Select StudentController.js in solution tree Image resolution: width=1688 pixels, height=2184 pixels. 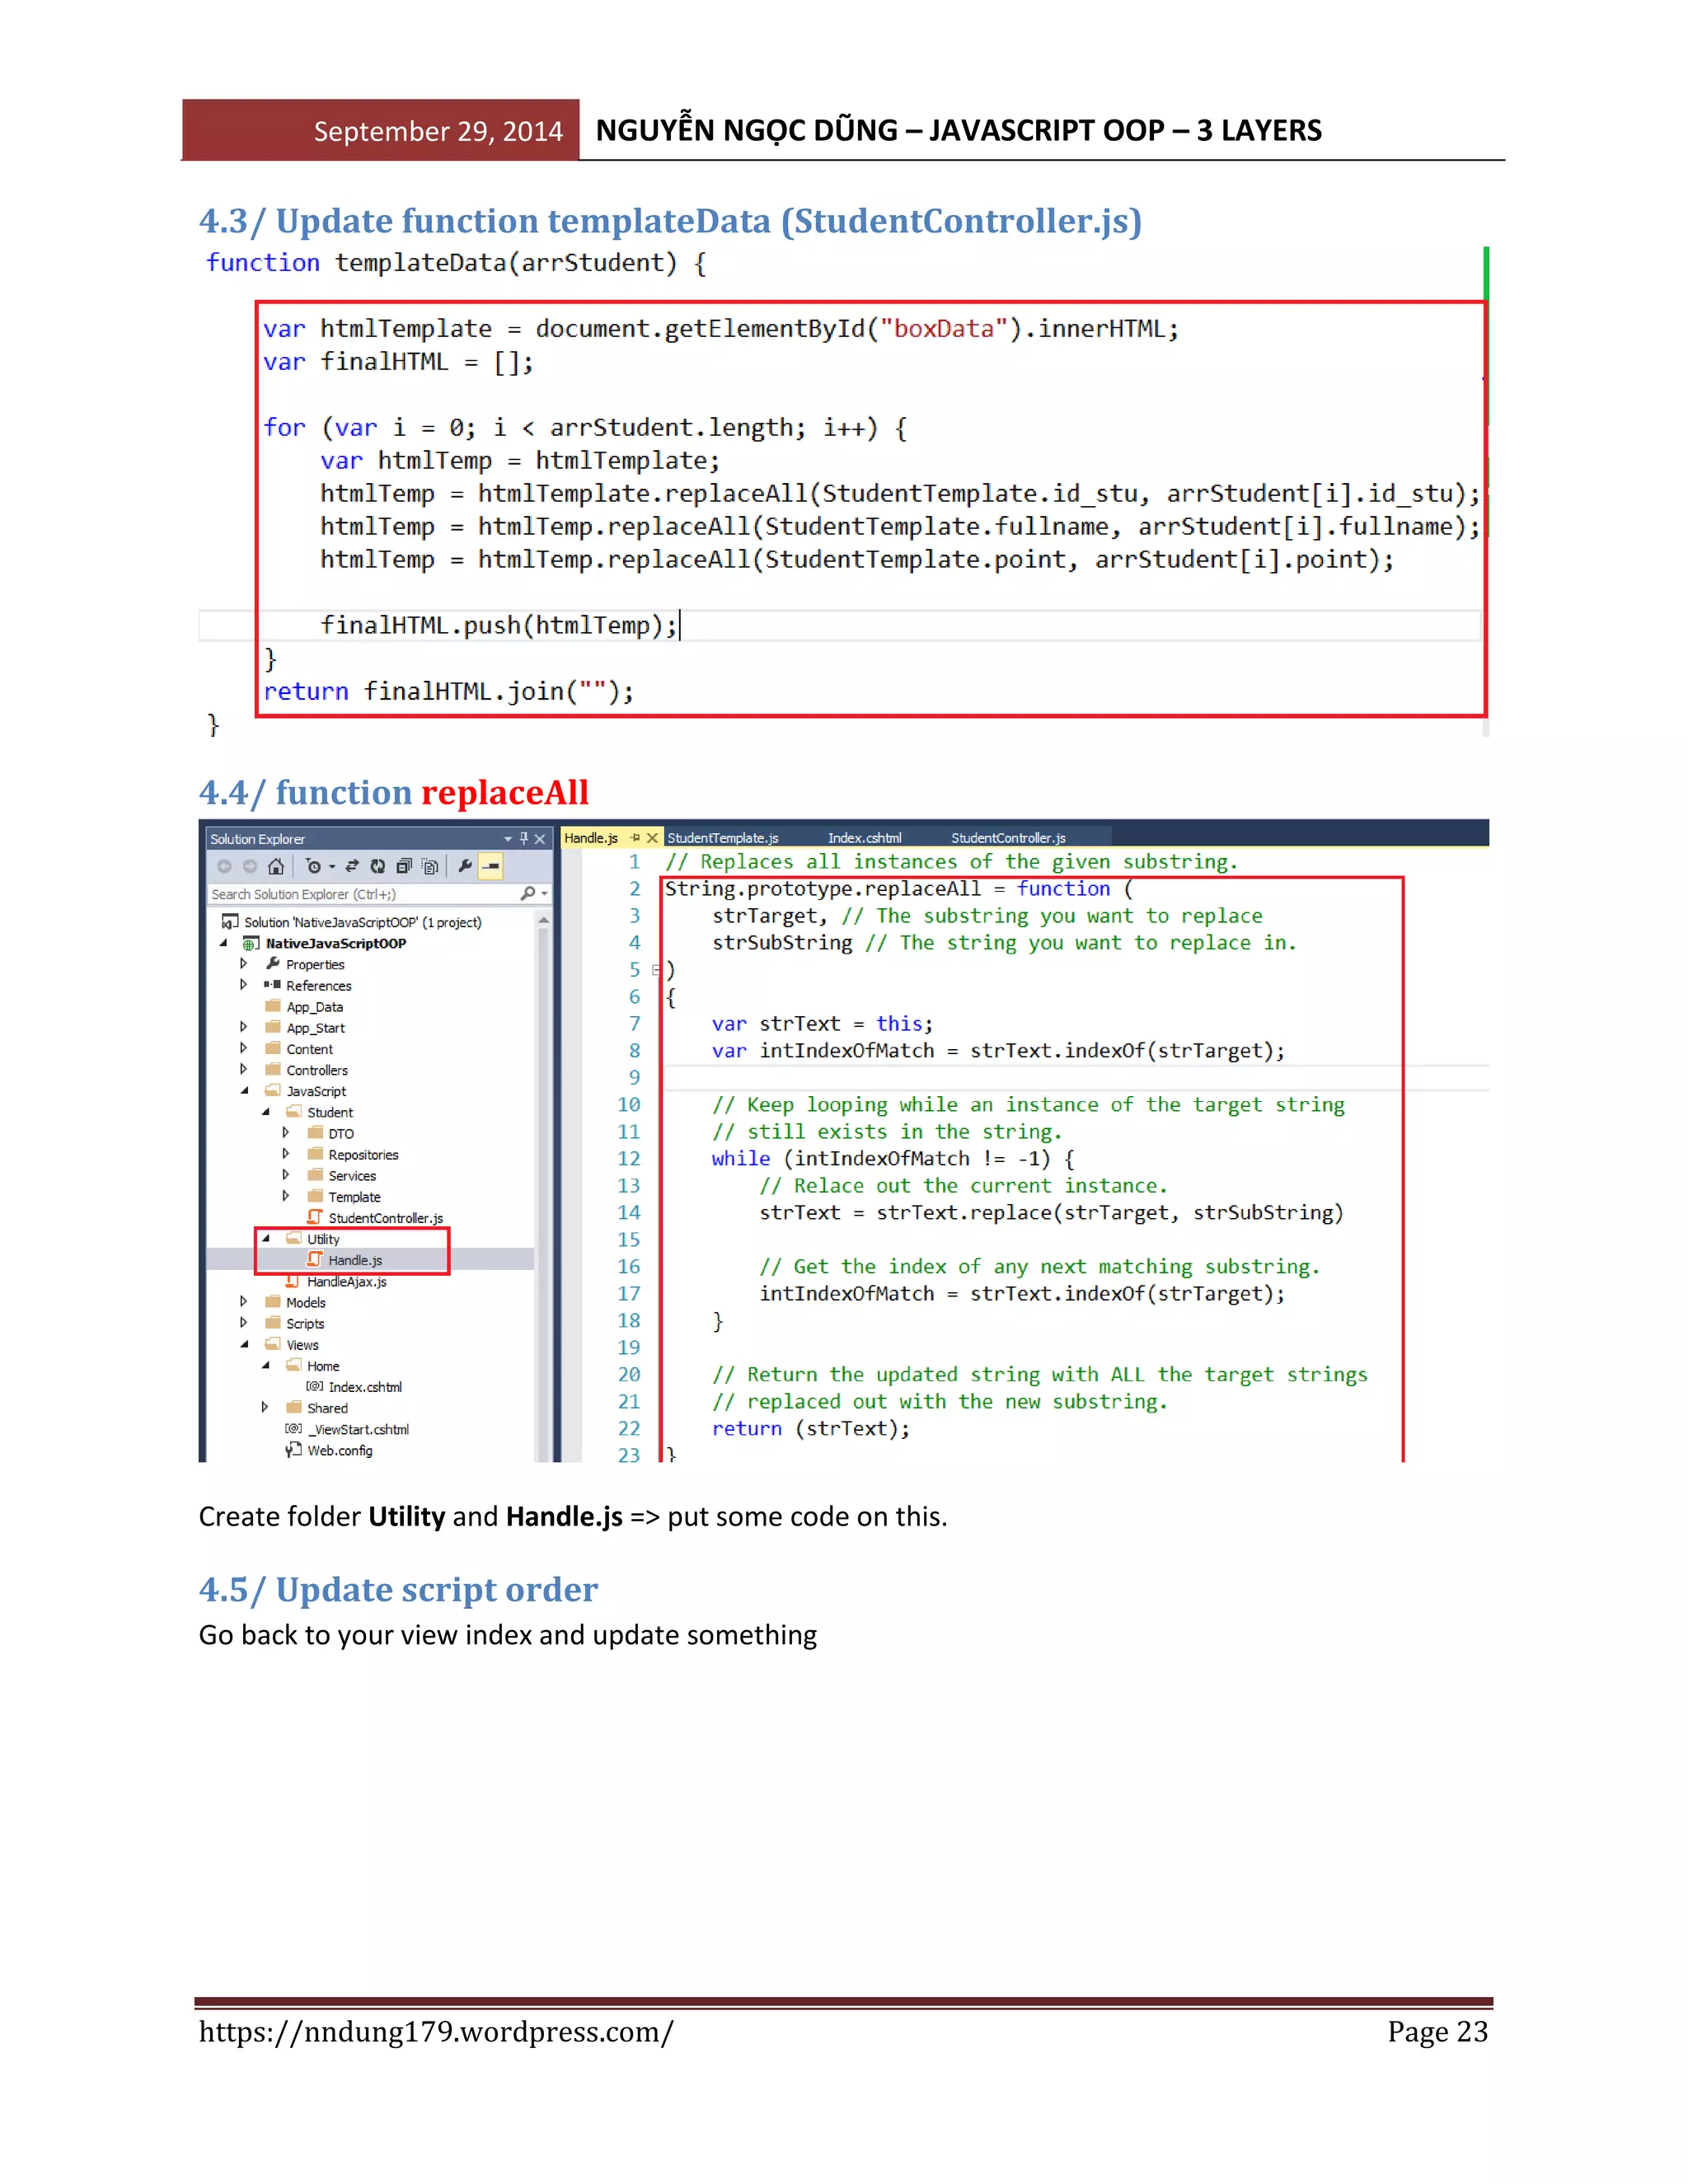(385, 1218)
